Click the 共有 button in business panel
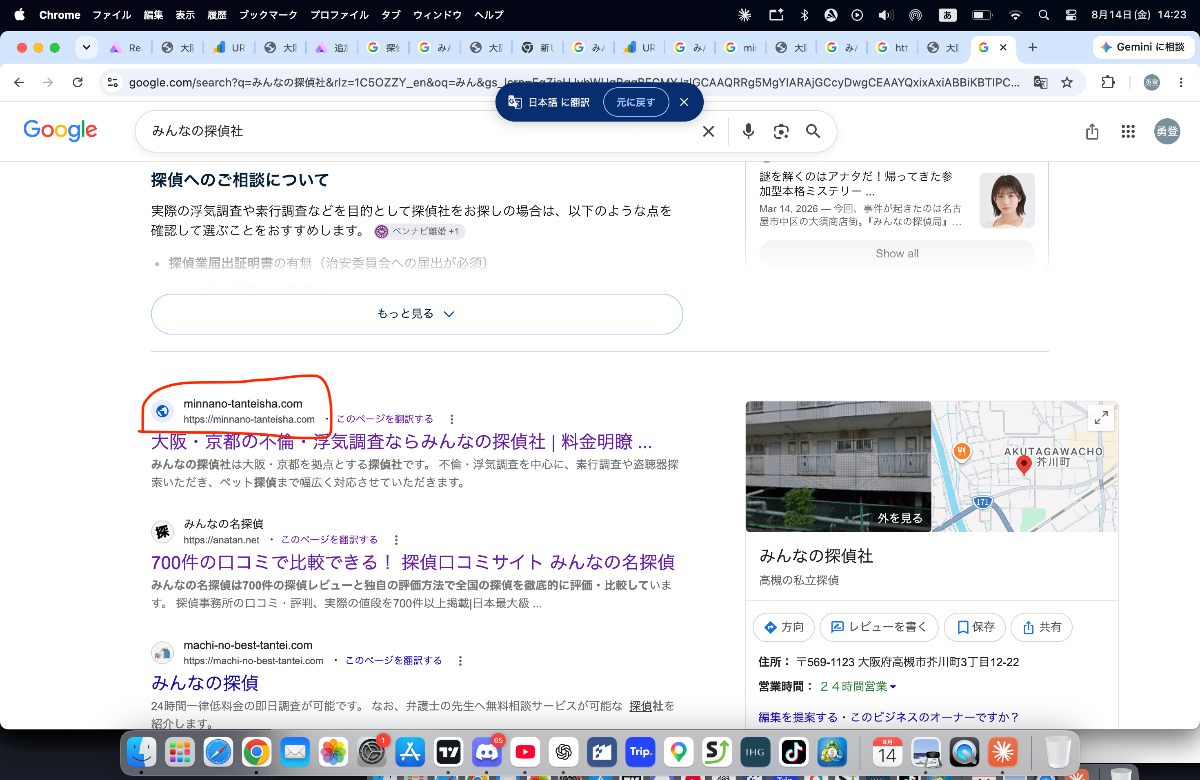Viewport: 1200px width, 780px height. 1042,627
